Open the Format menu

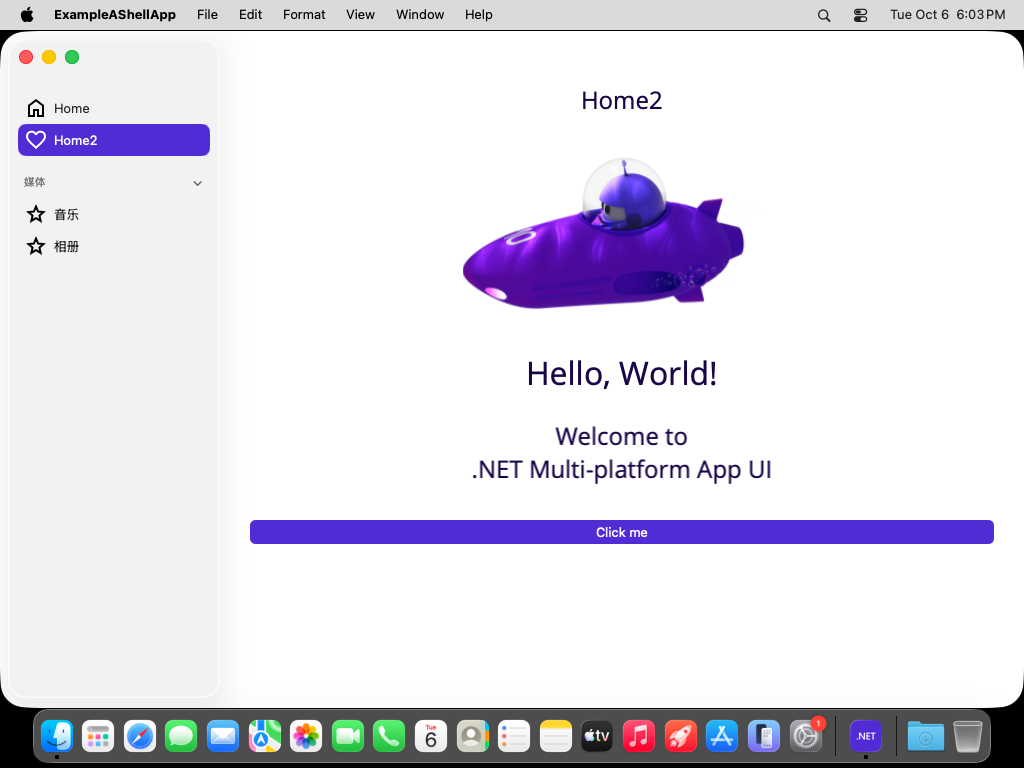pos(304,14)
